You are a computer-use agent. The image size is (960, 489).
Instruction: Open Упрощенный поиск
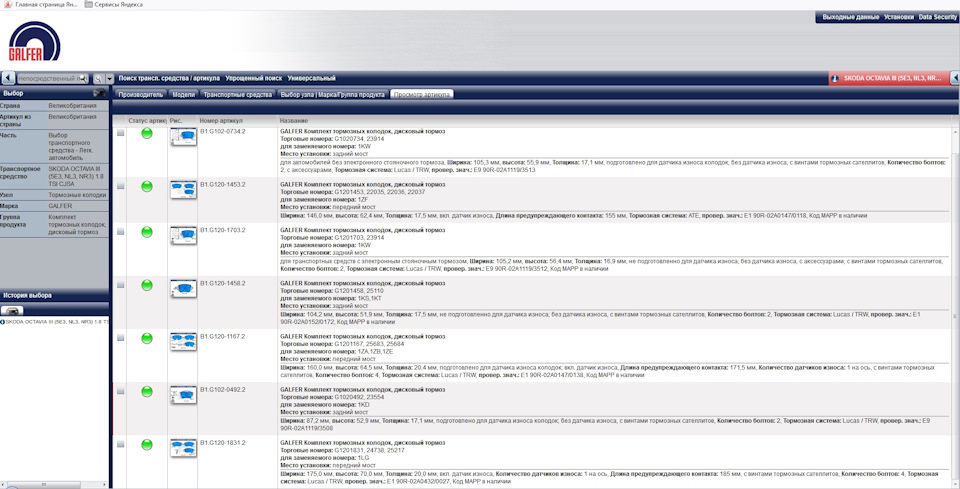253,78
